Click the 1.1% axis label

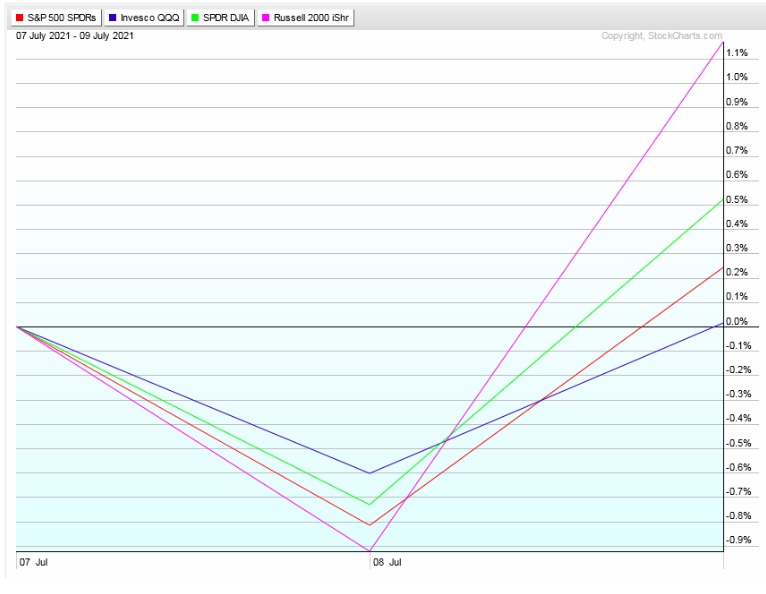click(x=737, y=53)
